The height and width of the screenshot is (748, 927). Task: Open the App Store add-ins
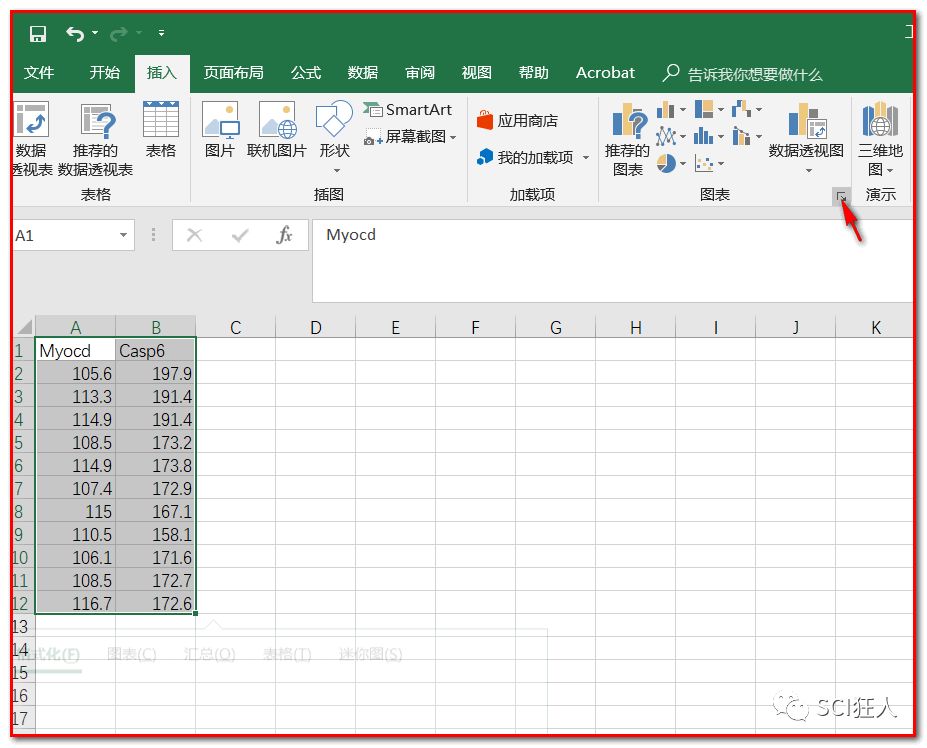point(520,120)
